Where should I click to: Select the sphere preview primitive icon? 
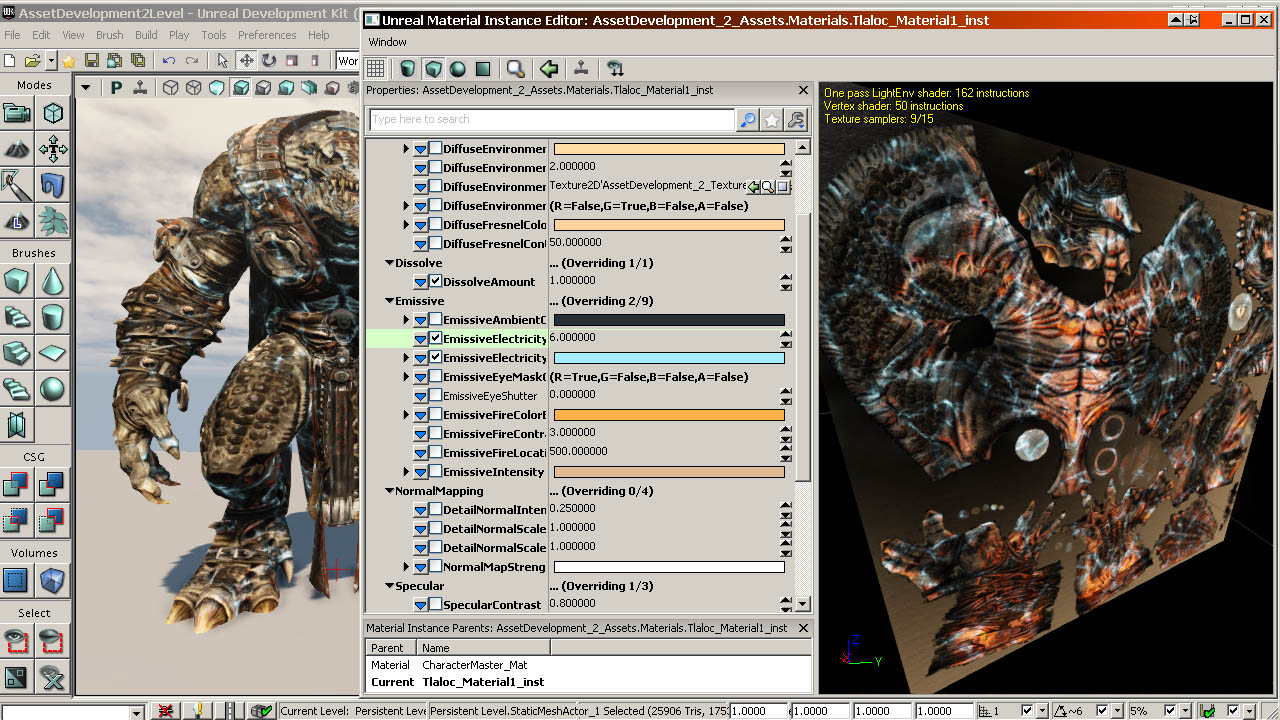(458, 69)
